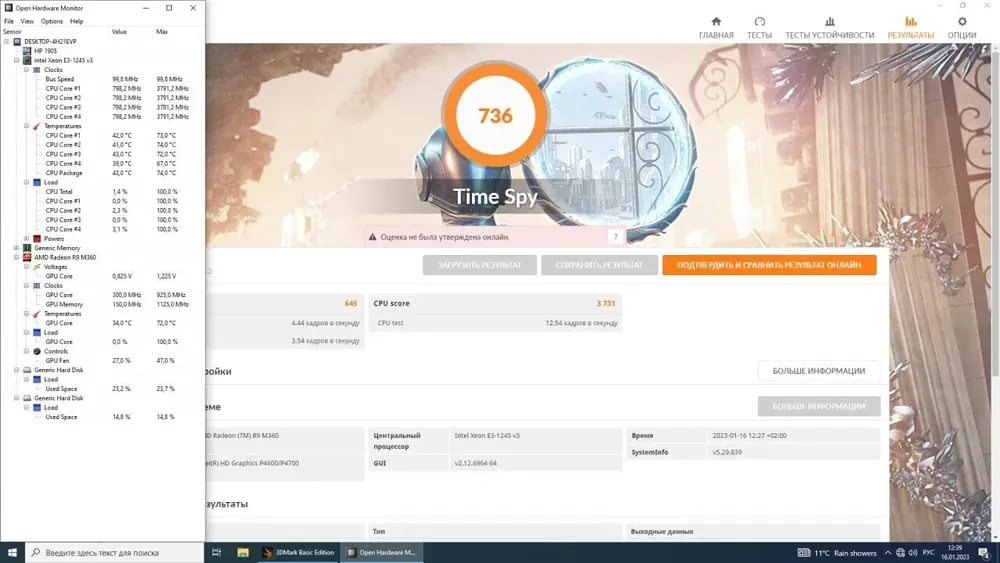Viewport: 1000px width, 563px height.
Task: Click Сохранить результат button
Action: 599,265
